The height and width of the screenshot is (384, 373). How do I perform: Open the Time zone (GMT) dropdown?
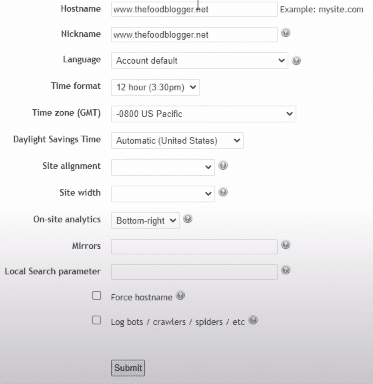click(x=203, y=114)
